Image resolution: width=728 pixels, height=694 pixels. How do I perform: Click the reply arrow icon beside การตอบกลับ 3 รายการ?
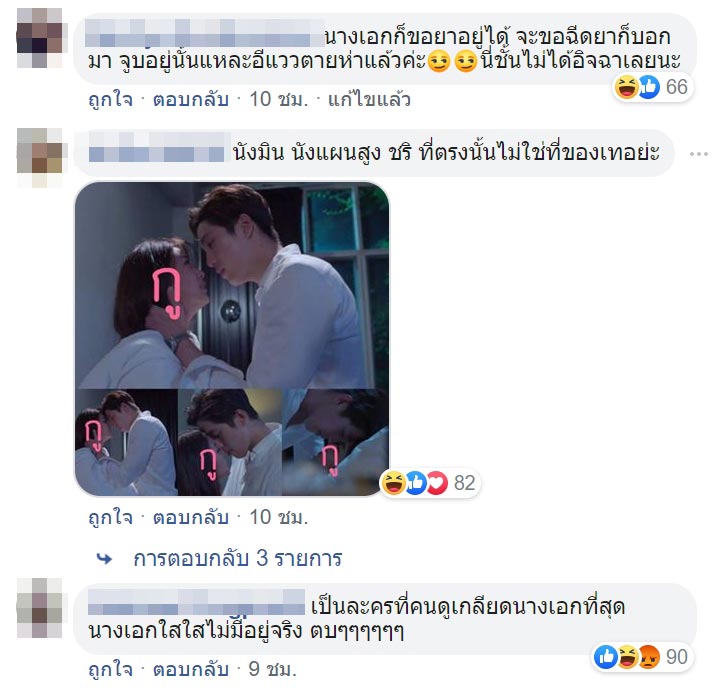coord(105,559)
